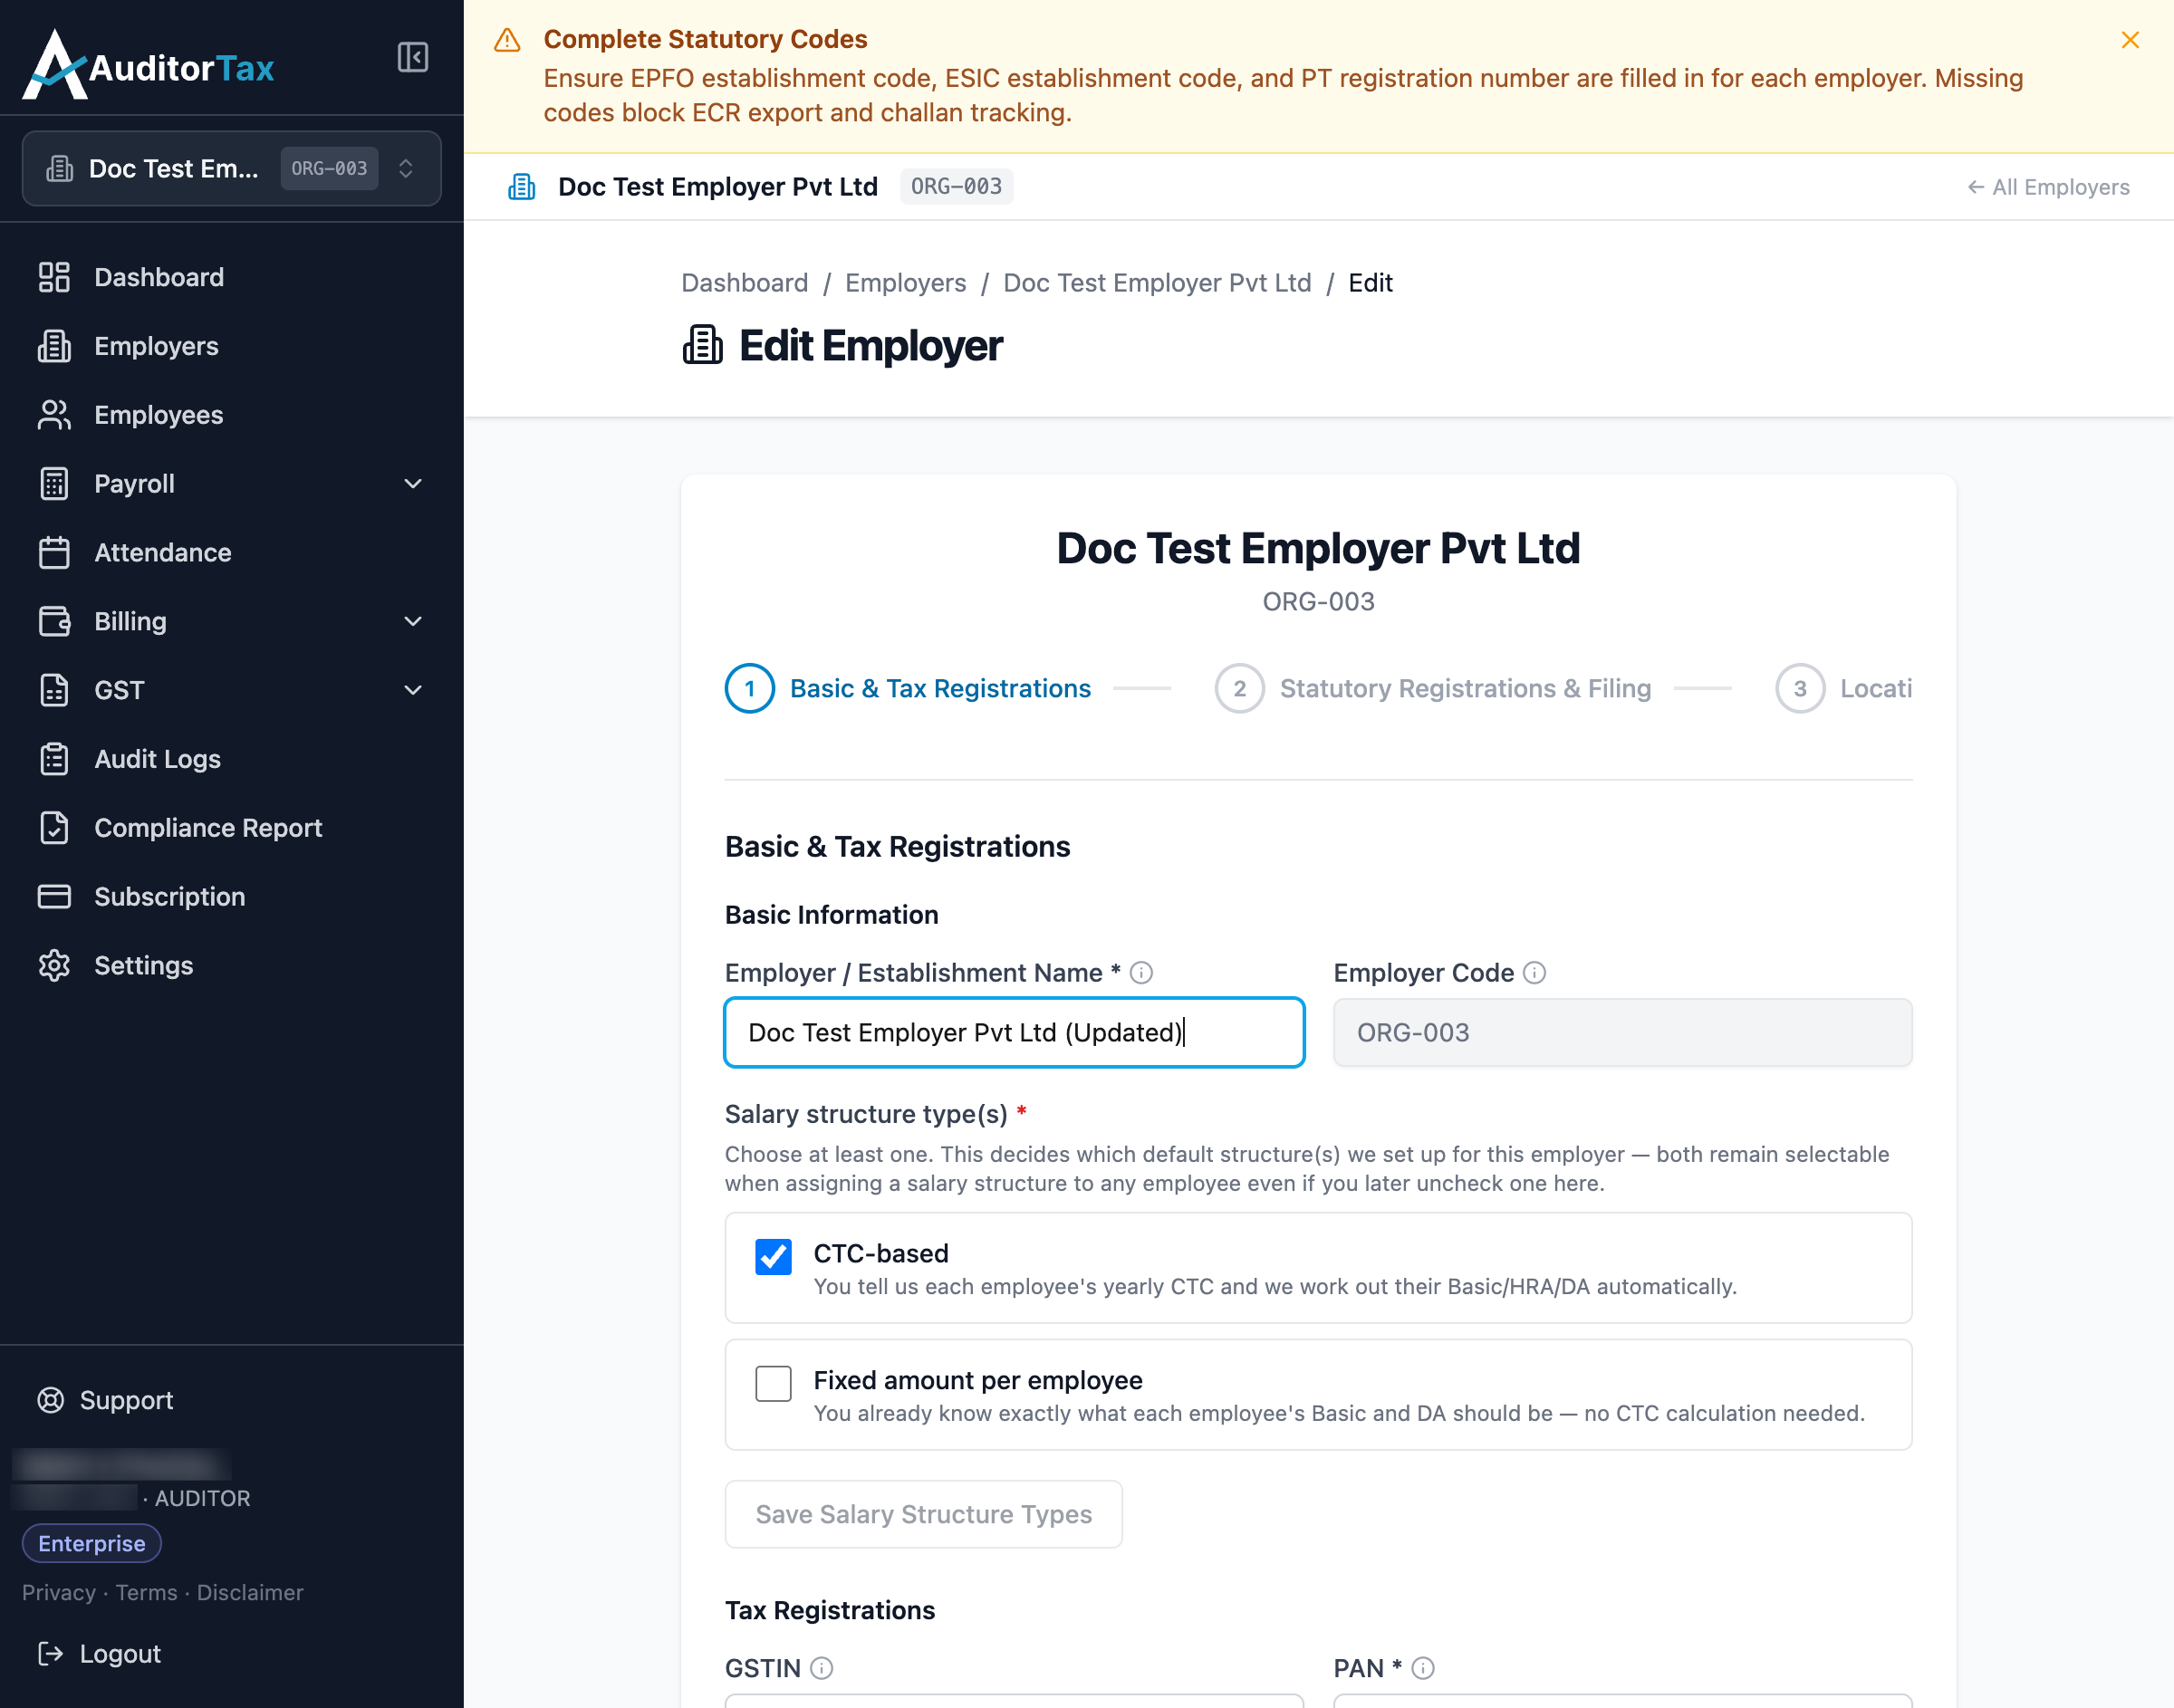Click the Audit Logs clipboard icon
The height and width of the screenshot is (1708, 2174).
click(54, 759)
